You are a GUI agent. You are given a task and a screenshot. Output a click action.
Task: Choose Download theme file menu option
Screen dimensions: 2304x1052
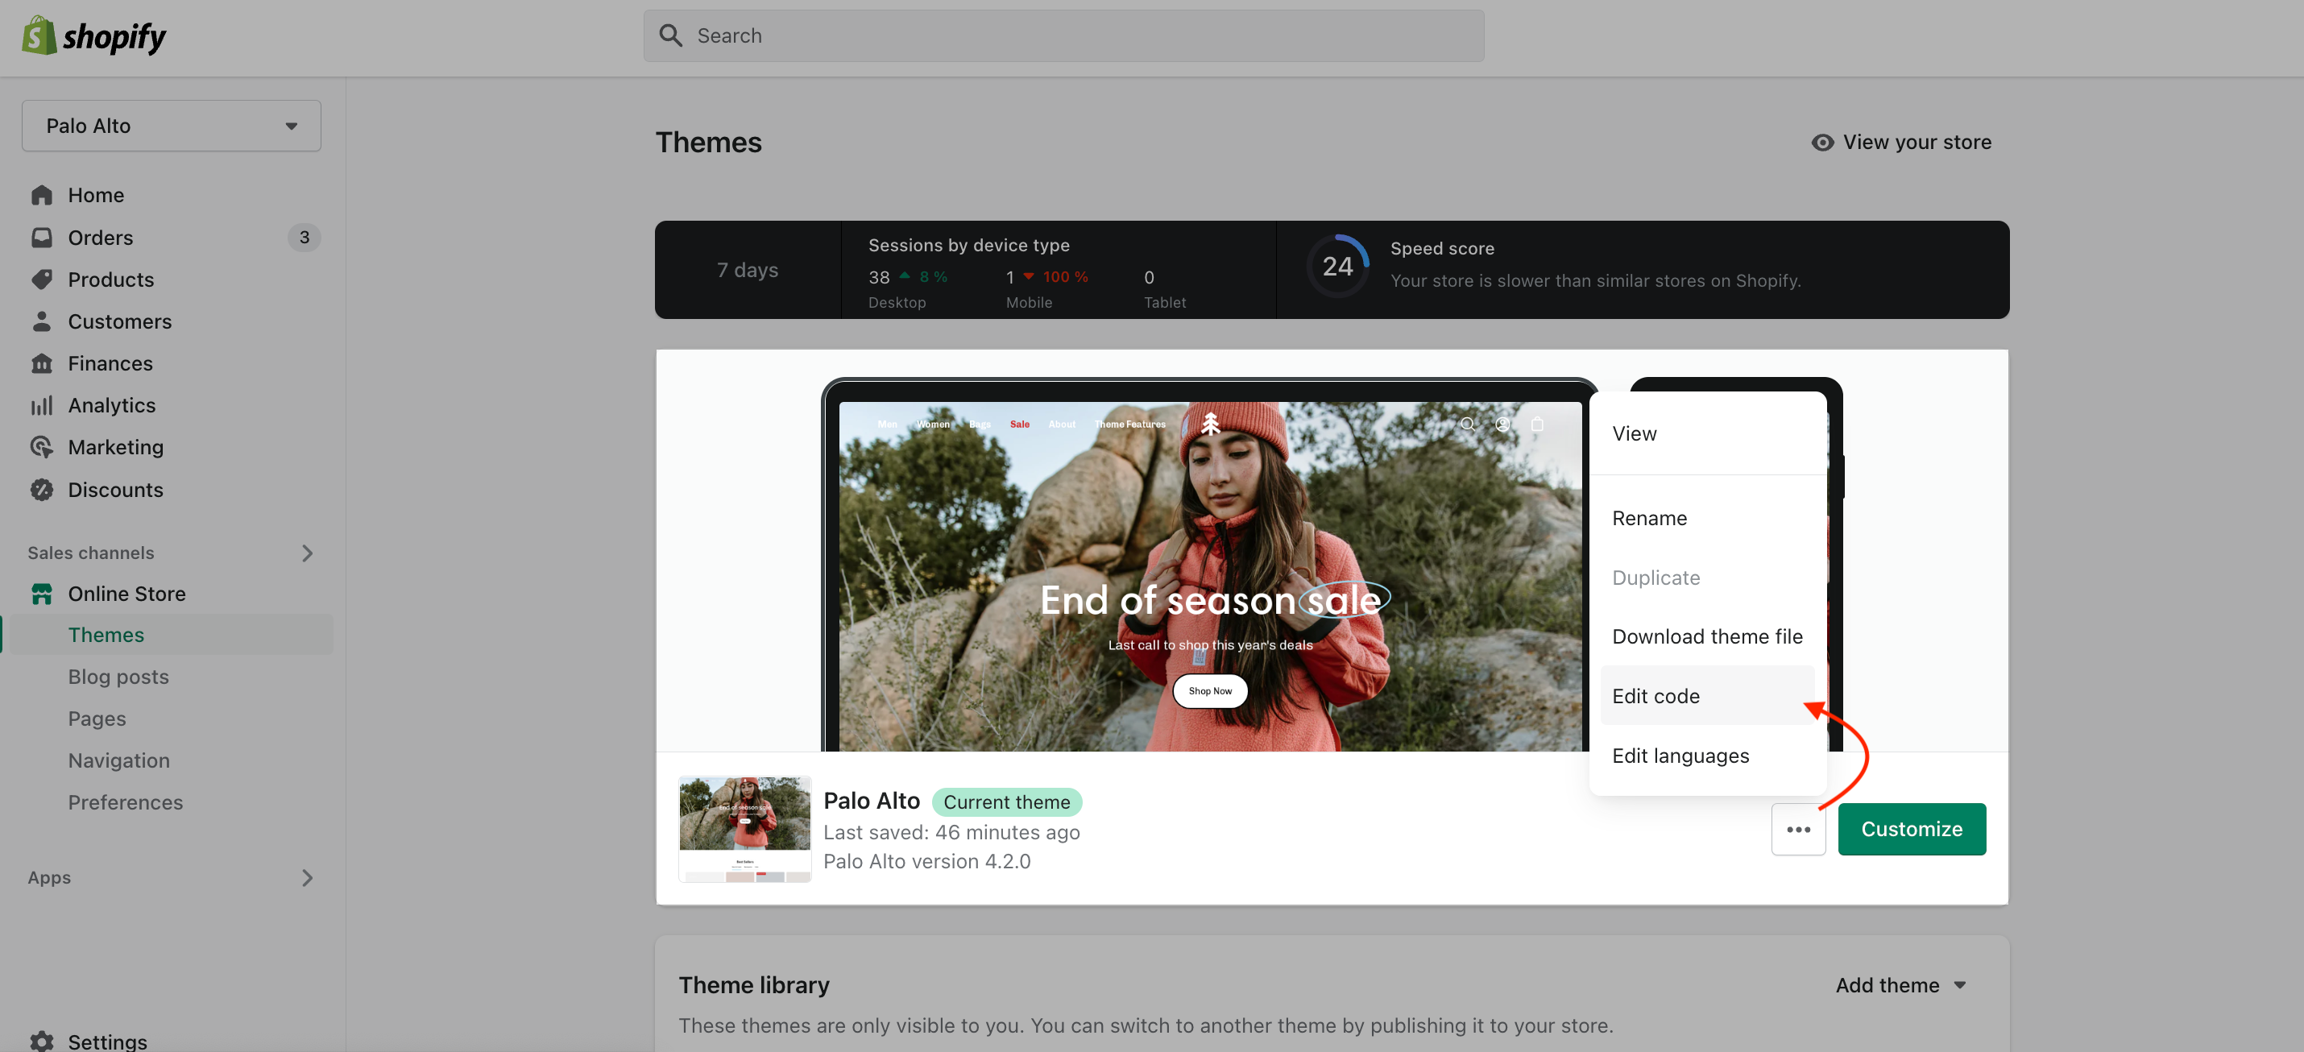click(1706, 636)
